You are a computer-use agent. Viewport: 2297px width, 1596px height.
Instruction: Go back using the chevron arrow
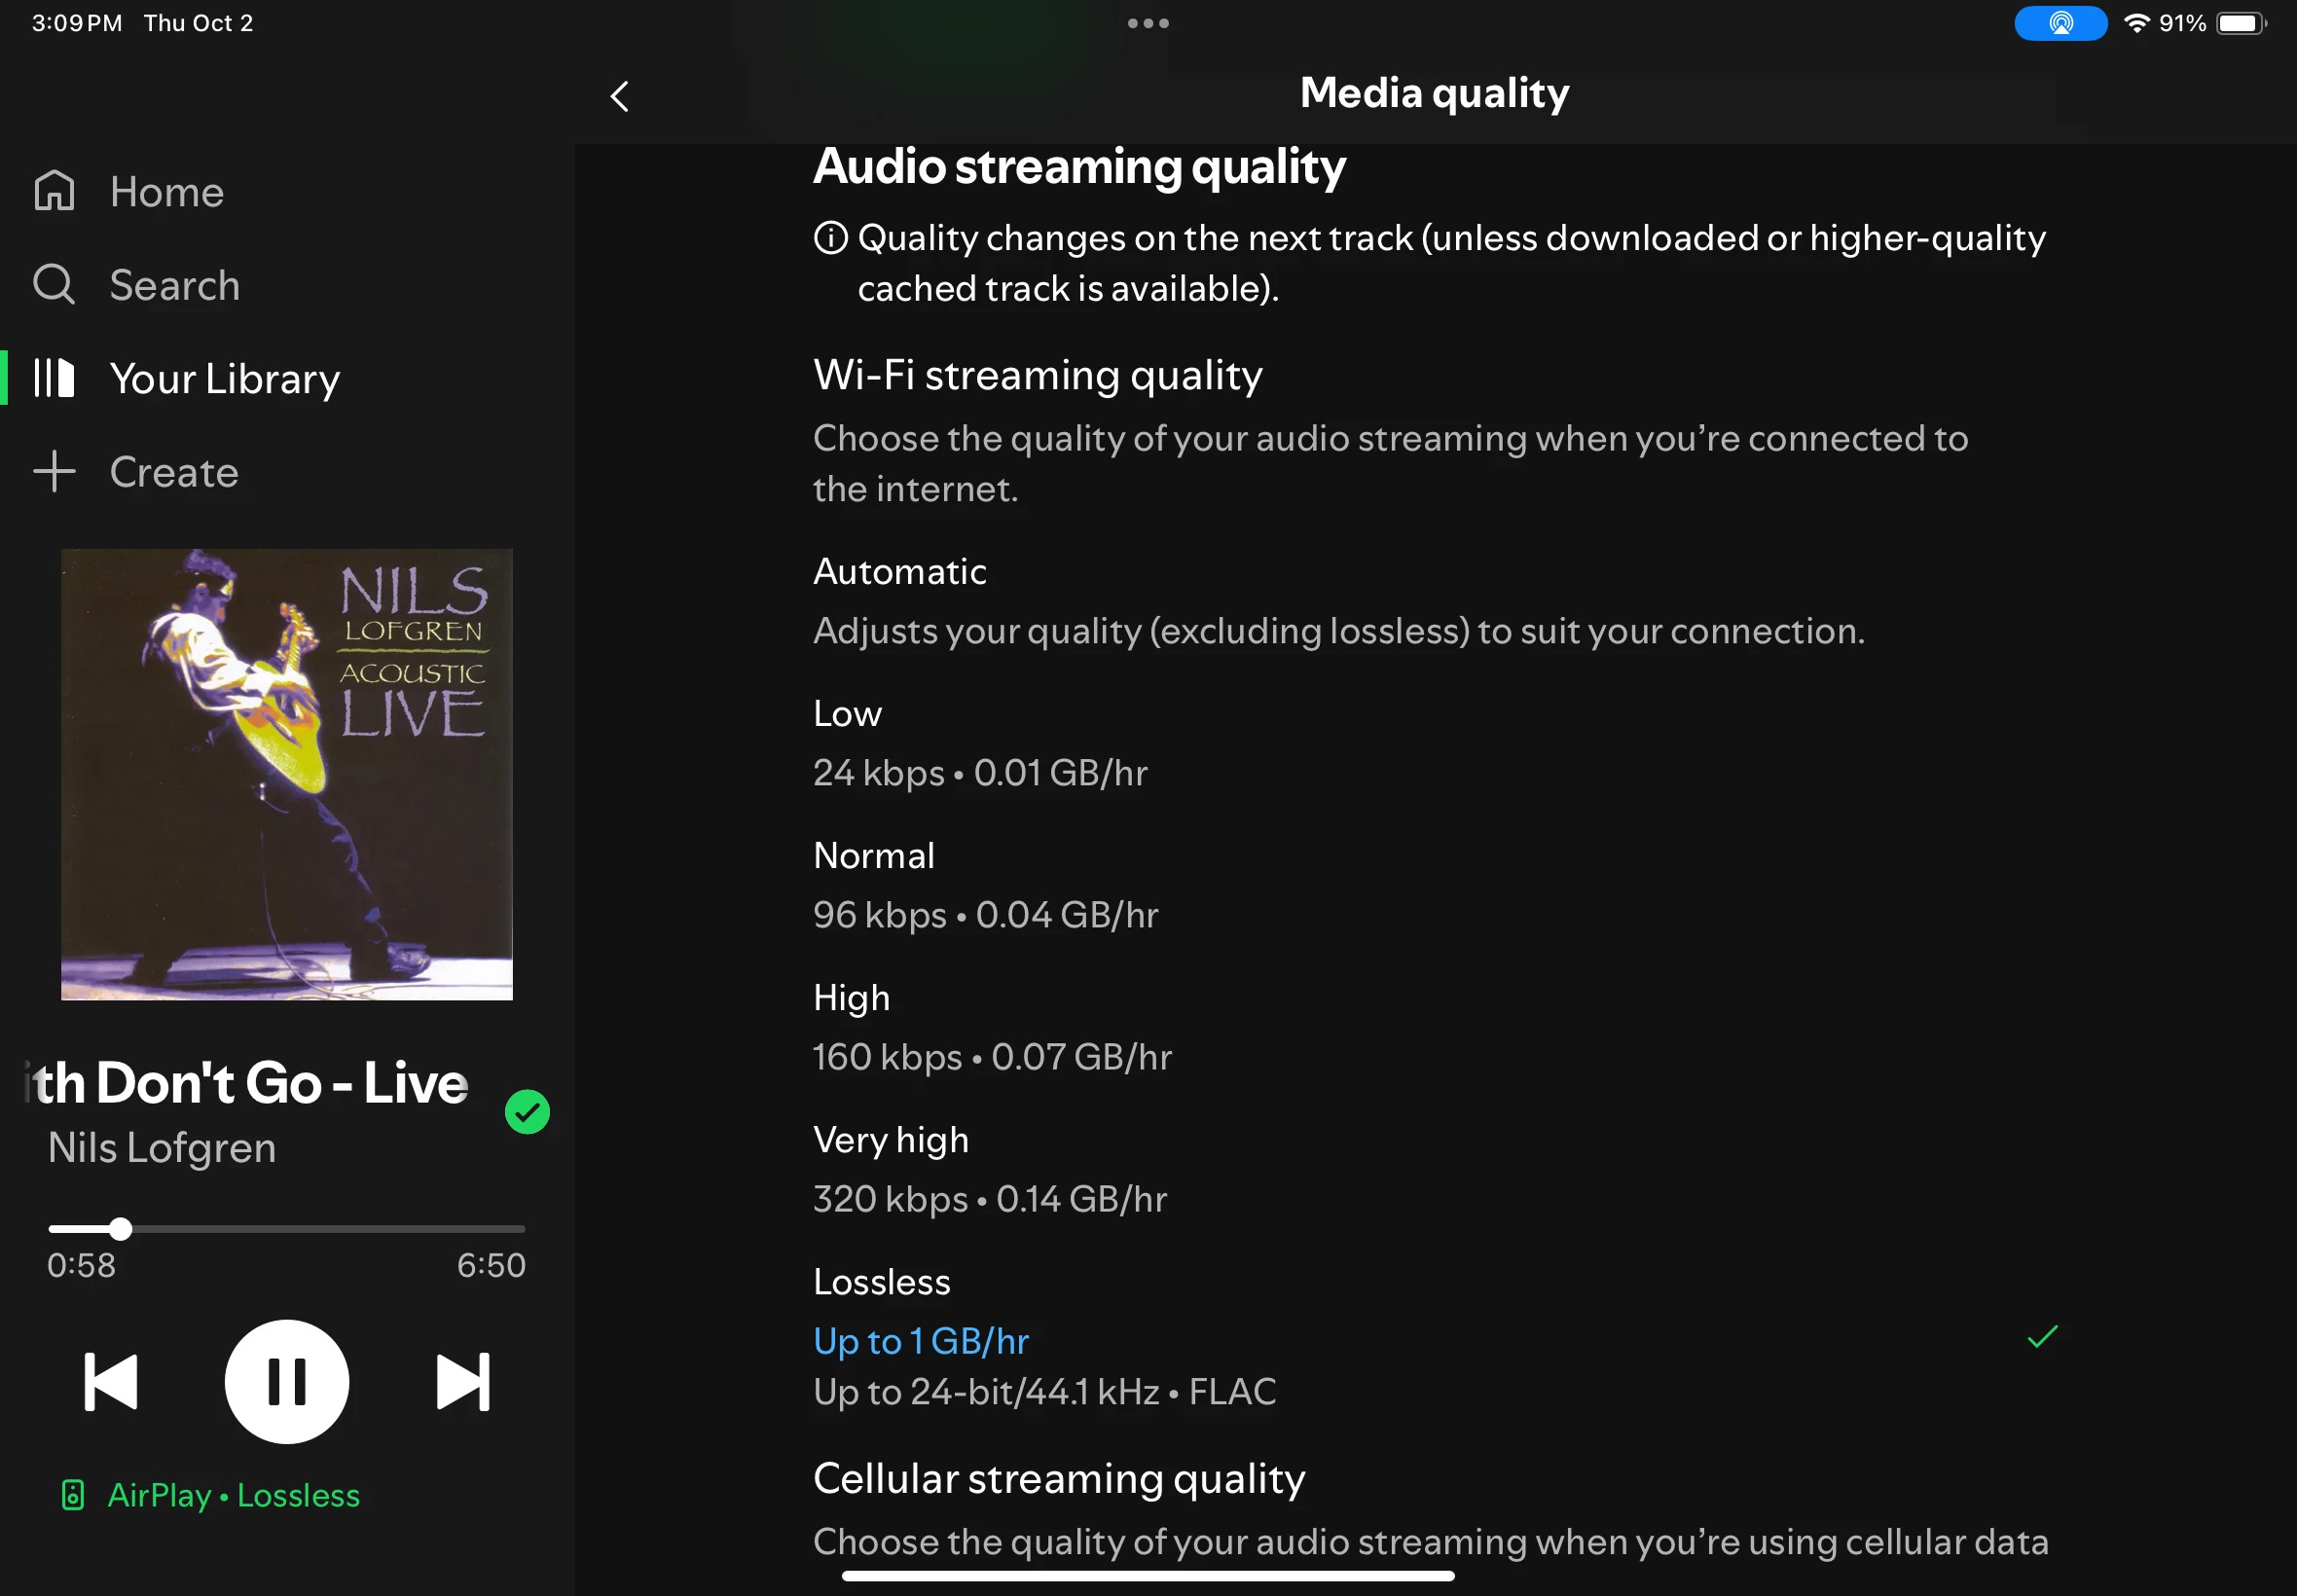click(x=619, y=96)
